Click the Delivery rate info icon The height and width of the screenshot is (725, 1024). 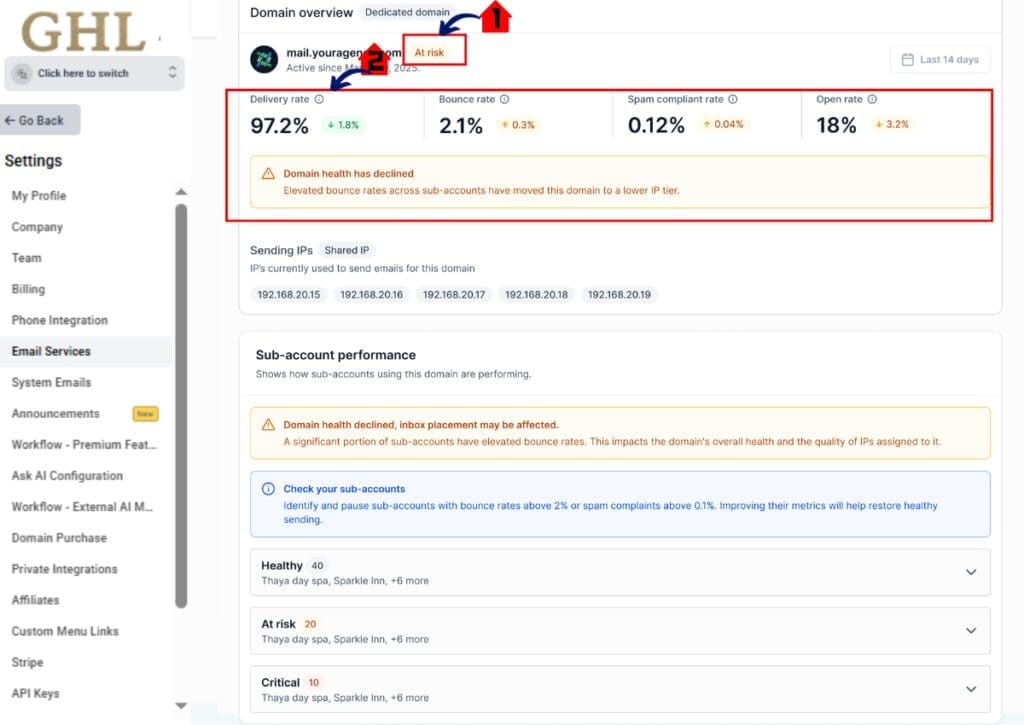click(x=319, y=99)
